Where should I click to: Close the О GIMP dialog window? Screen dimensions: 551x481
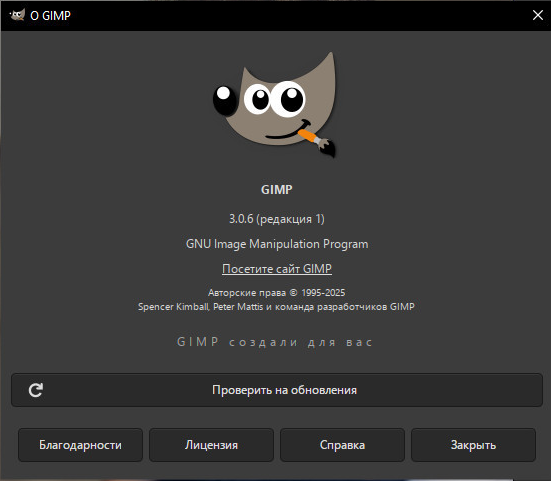[538, 15]
